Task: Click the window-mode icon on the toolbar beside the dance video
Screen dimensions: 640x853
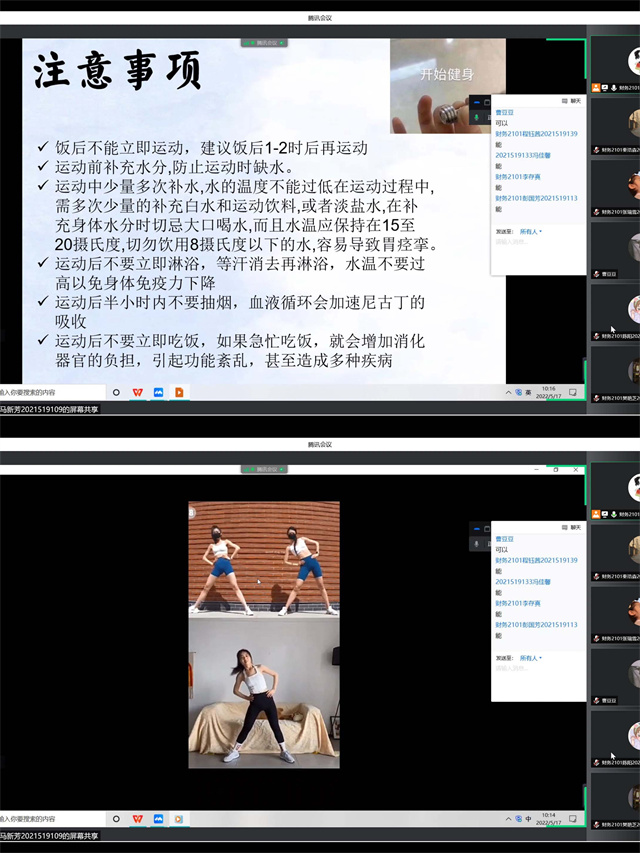Action: 487,529
